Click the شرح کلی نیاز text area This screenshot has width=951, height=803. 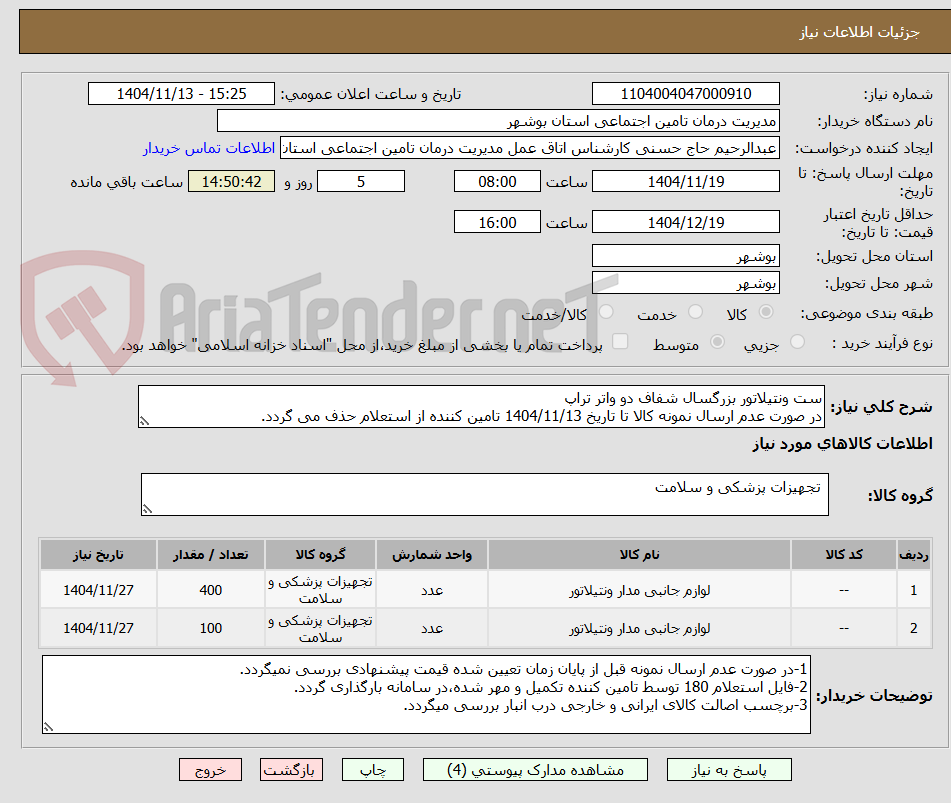[x=481, y=406]
